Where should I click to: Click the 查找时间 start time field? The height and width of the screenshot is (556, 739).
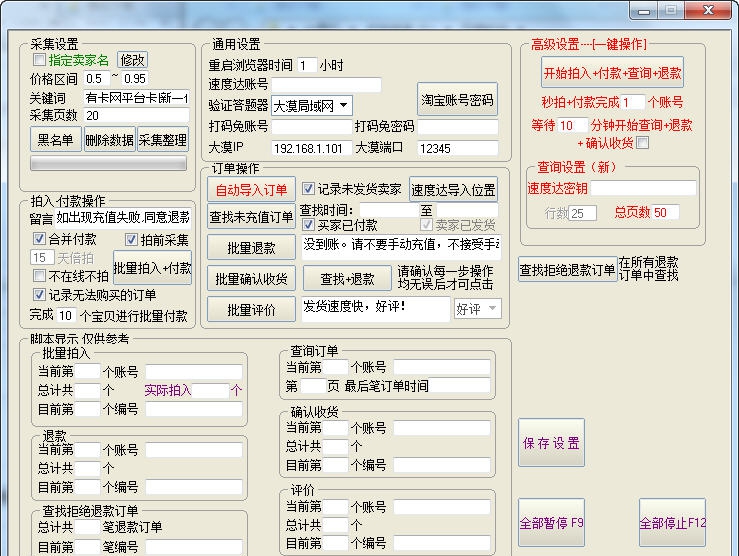tap(389, 210)
